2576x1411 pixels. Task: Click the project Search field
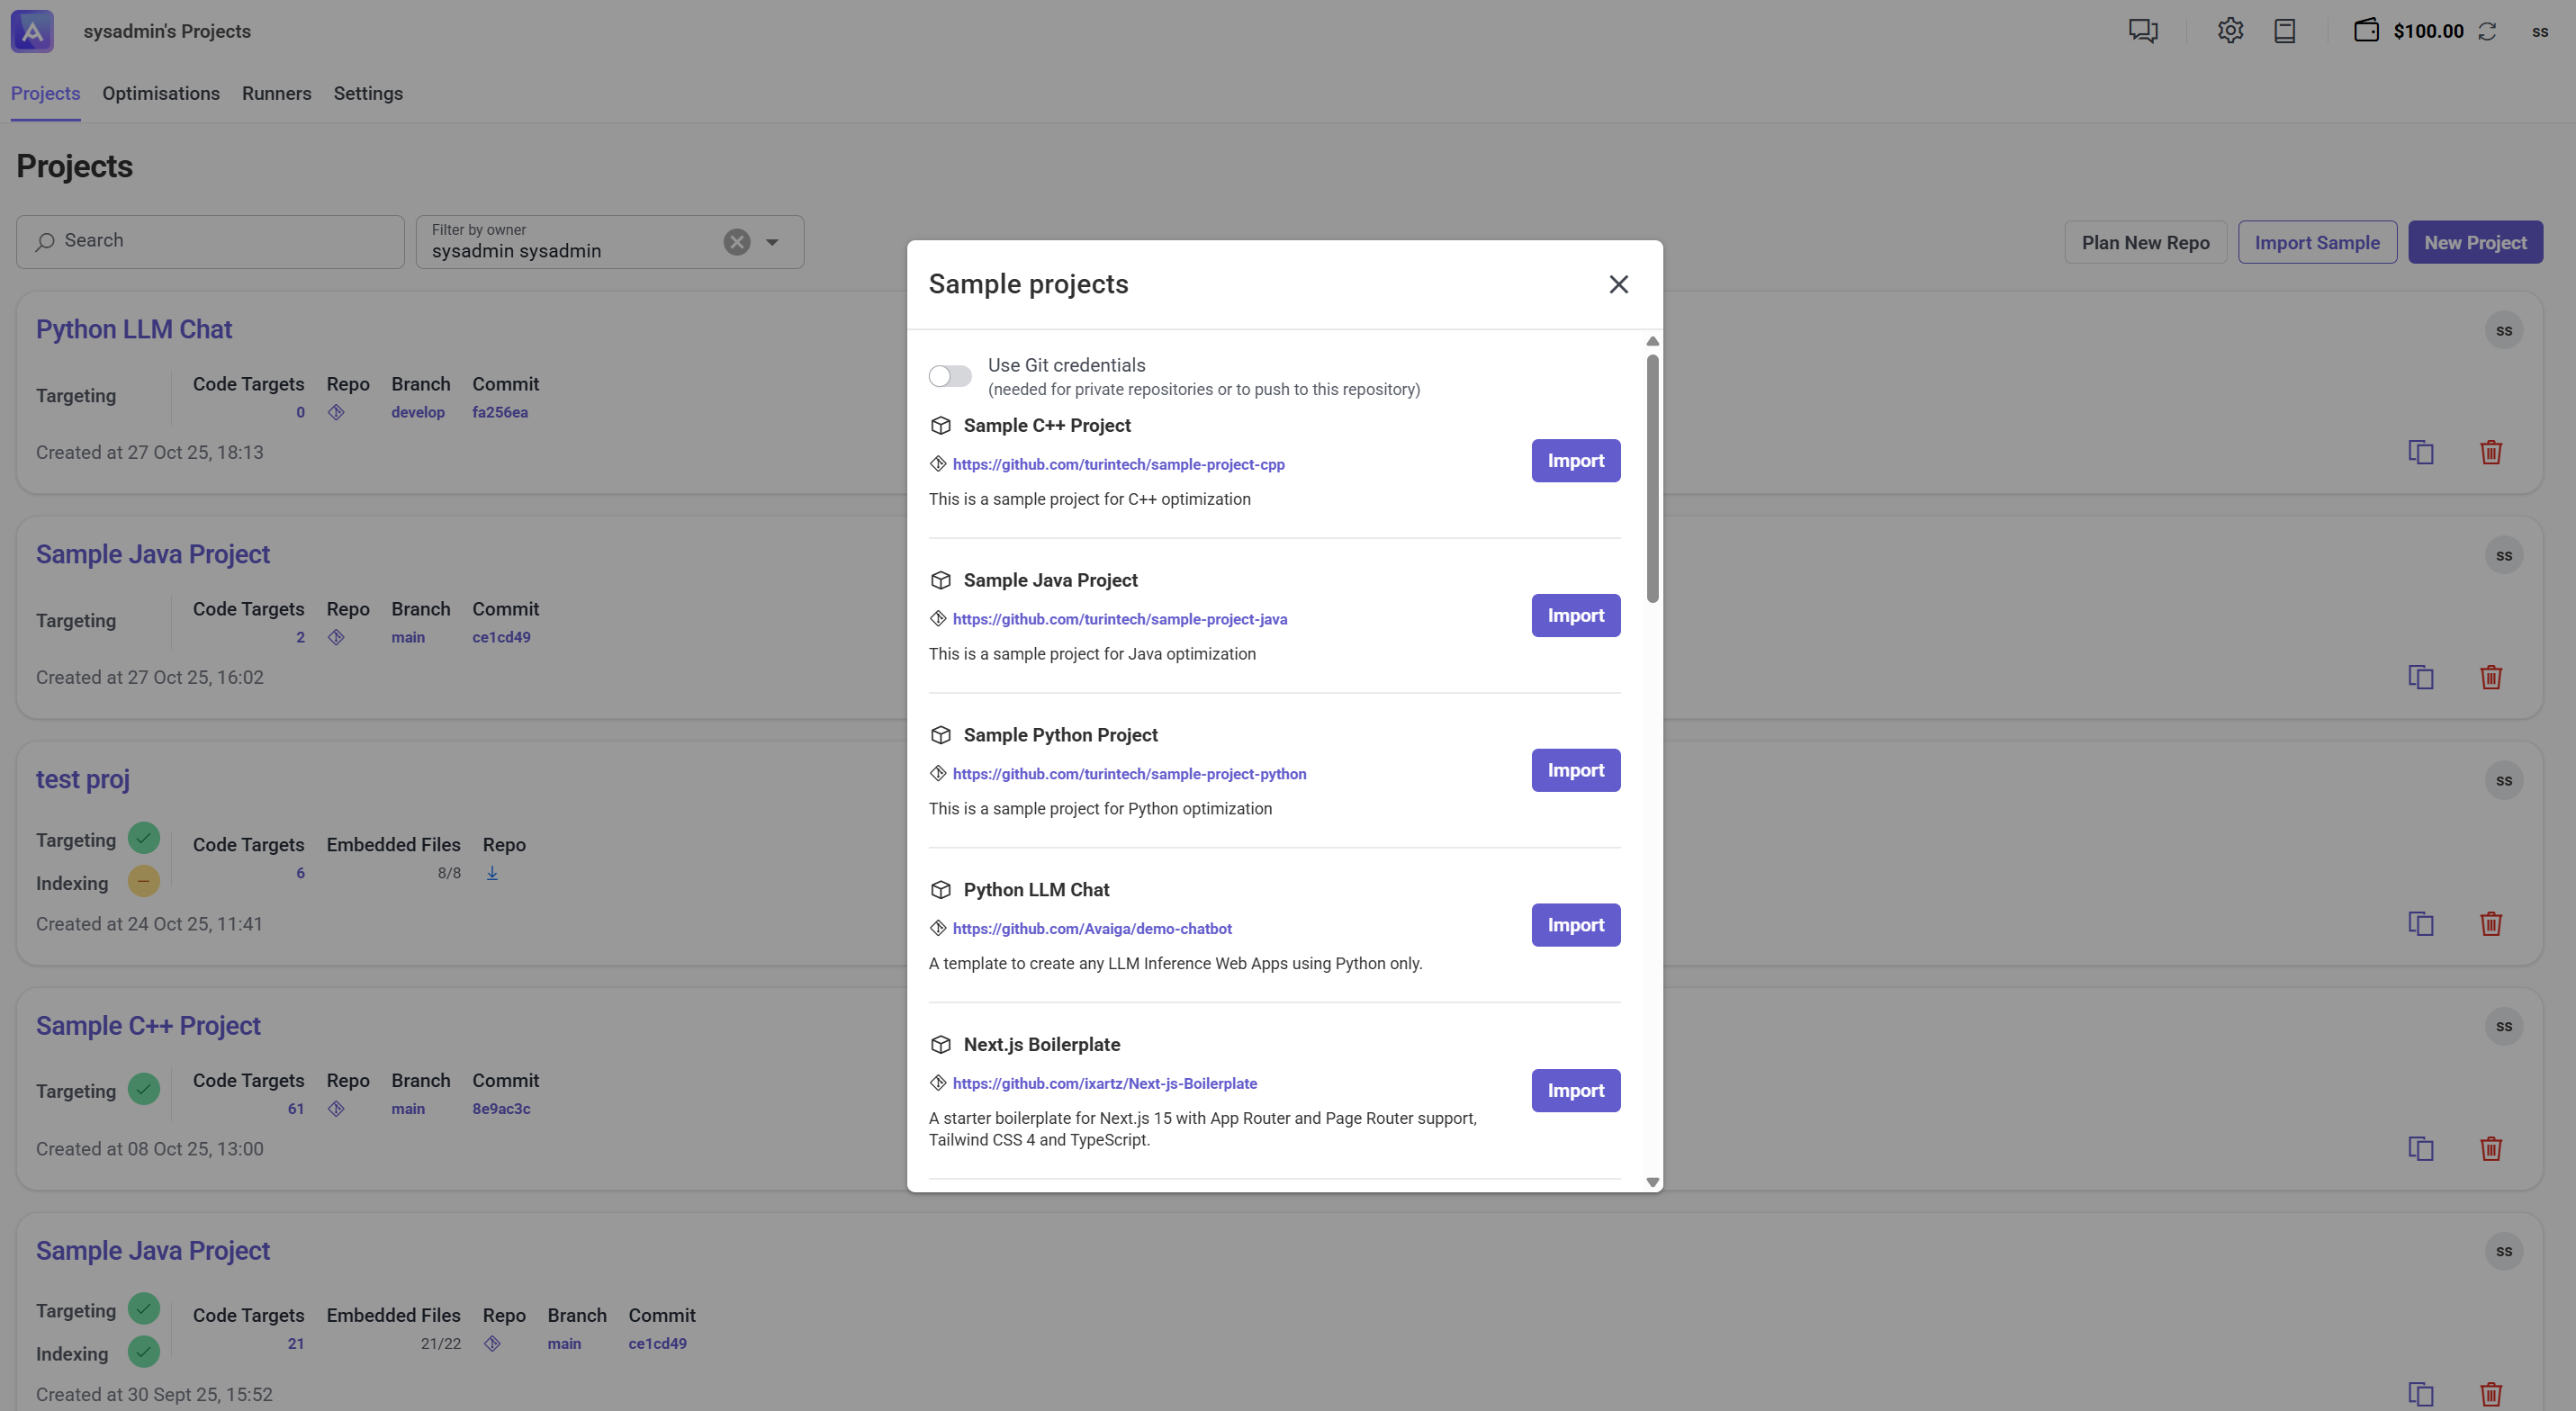(210, 241)
